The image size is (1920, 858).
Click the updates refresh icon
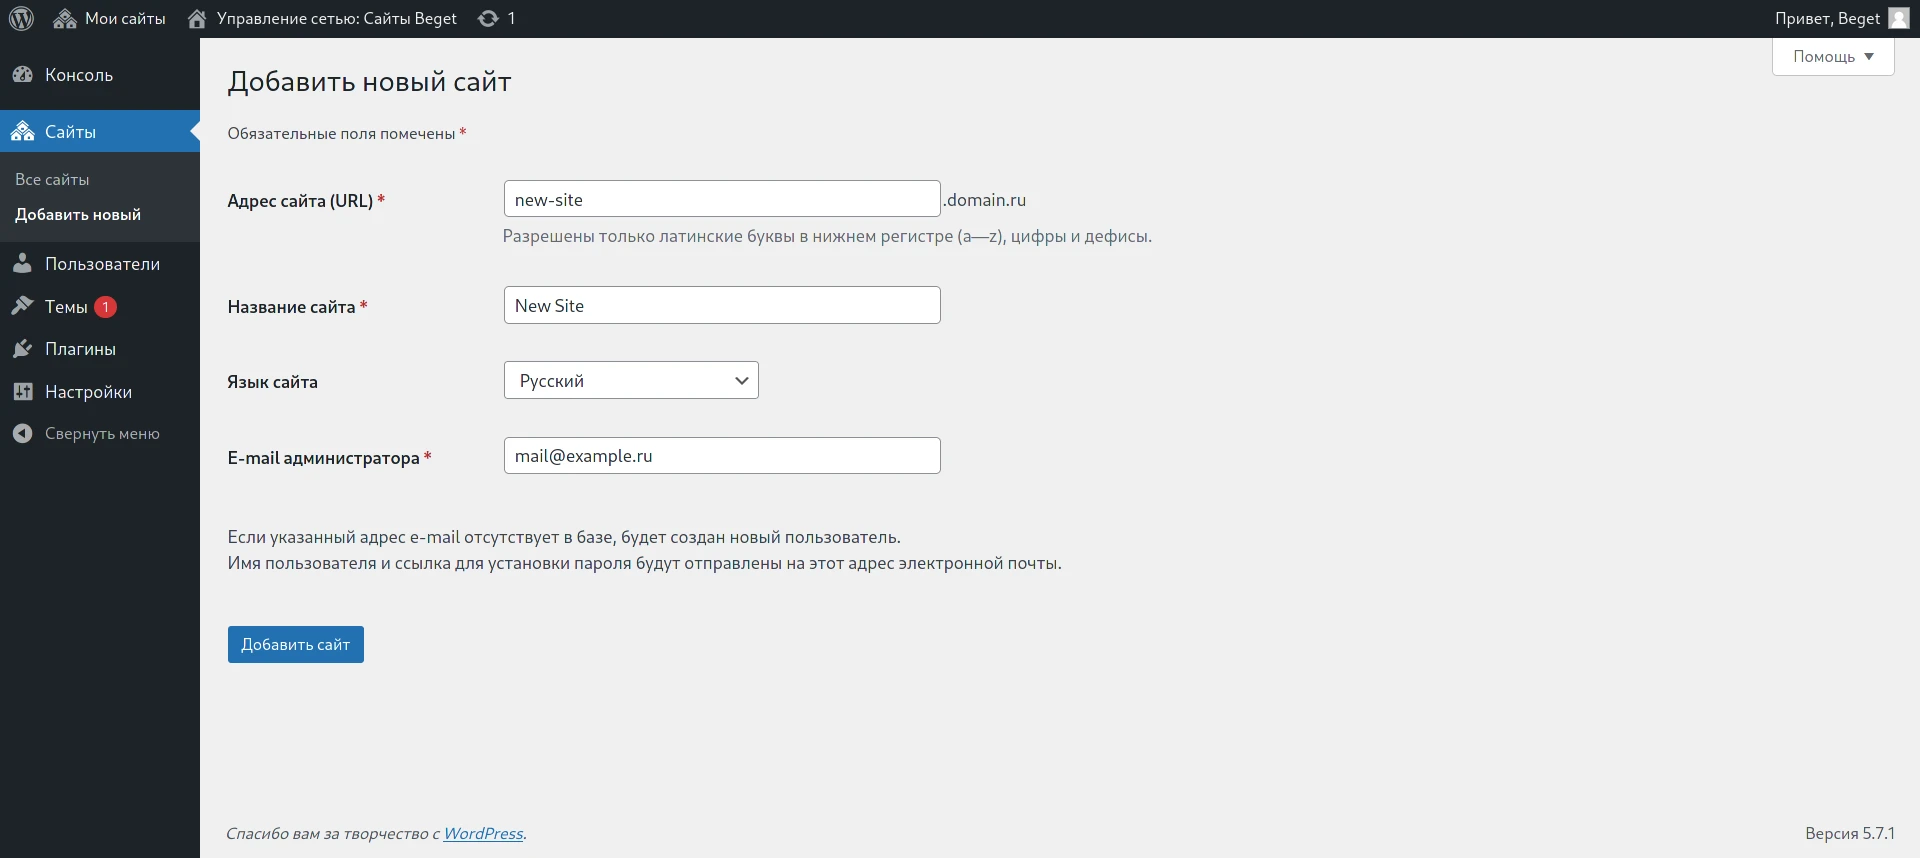(x=488, y=18)
